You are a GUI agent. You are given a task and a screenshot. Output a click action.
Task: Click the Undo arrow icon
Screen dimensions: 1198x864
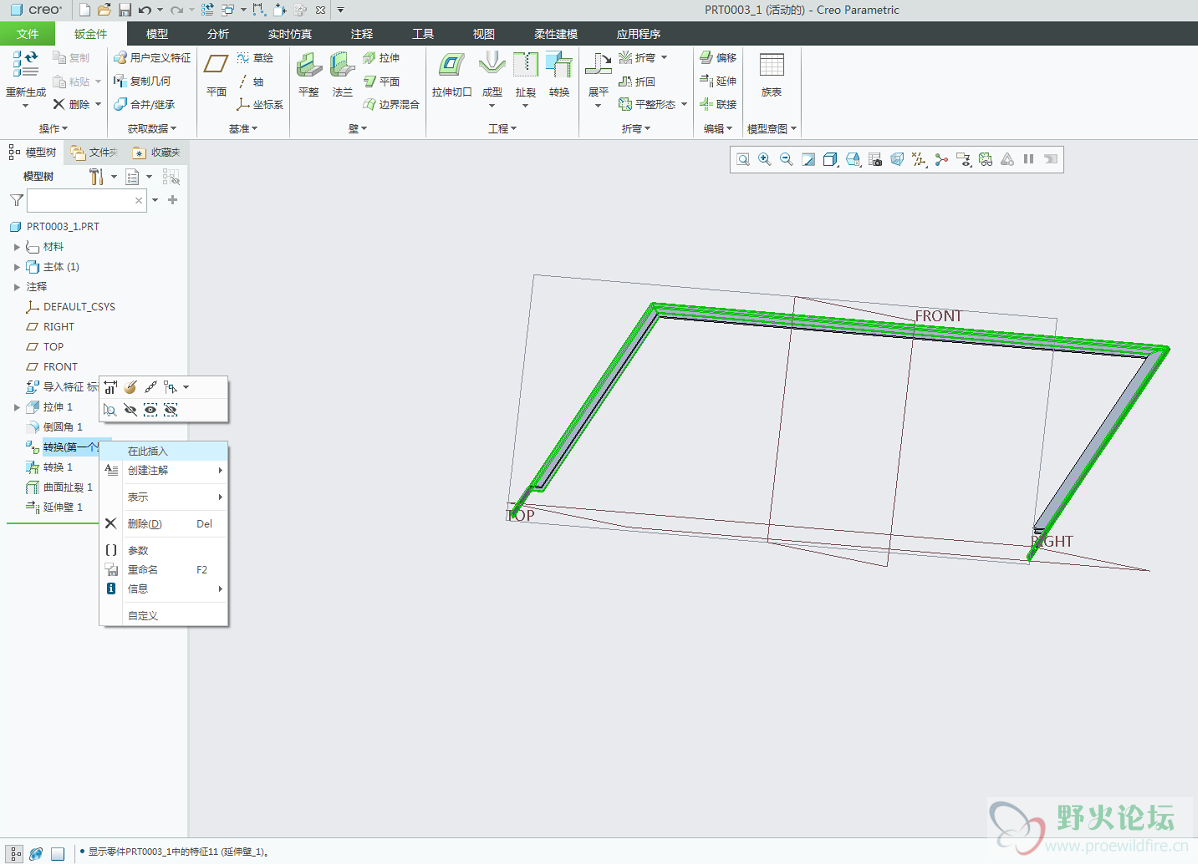(x=144, y=10)
